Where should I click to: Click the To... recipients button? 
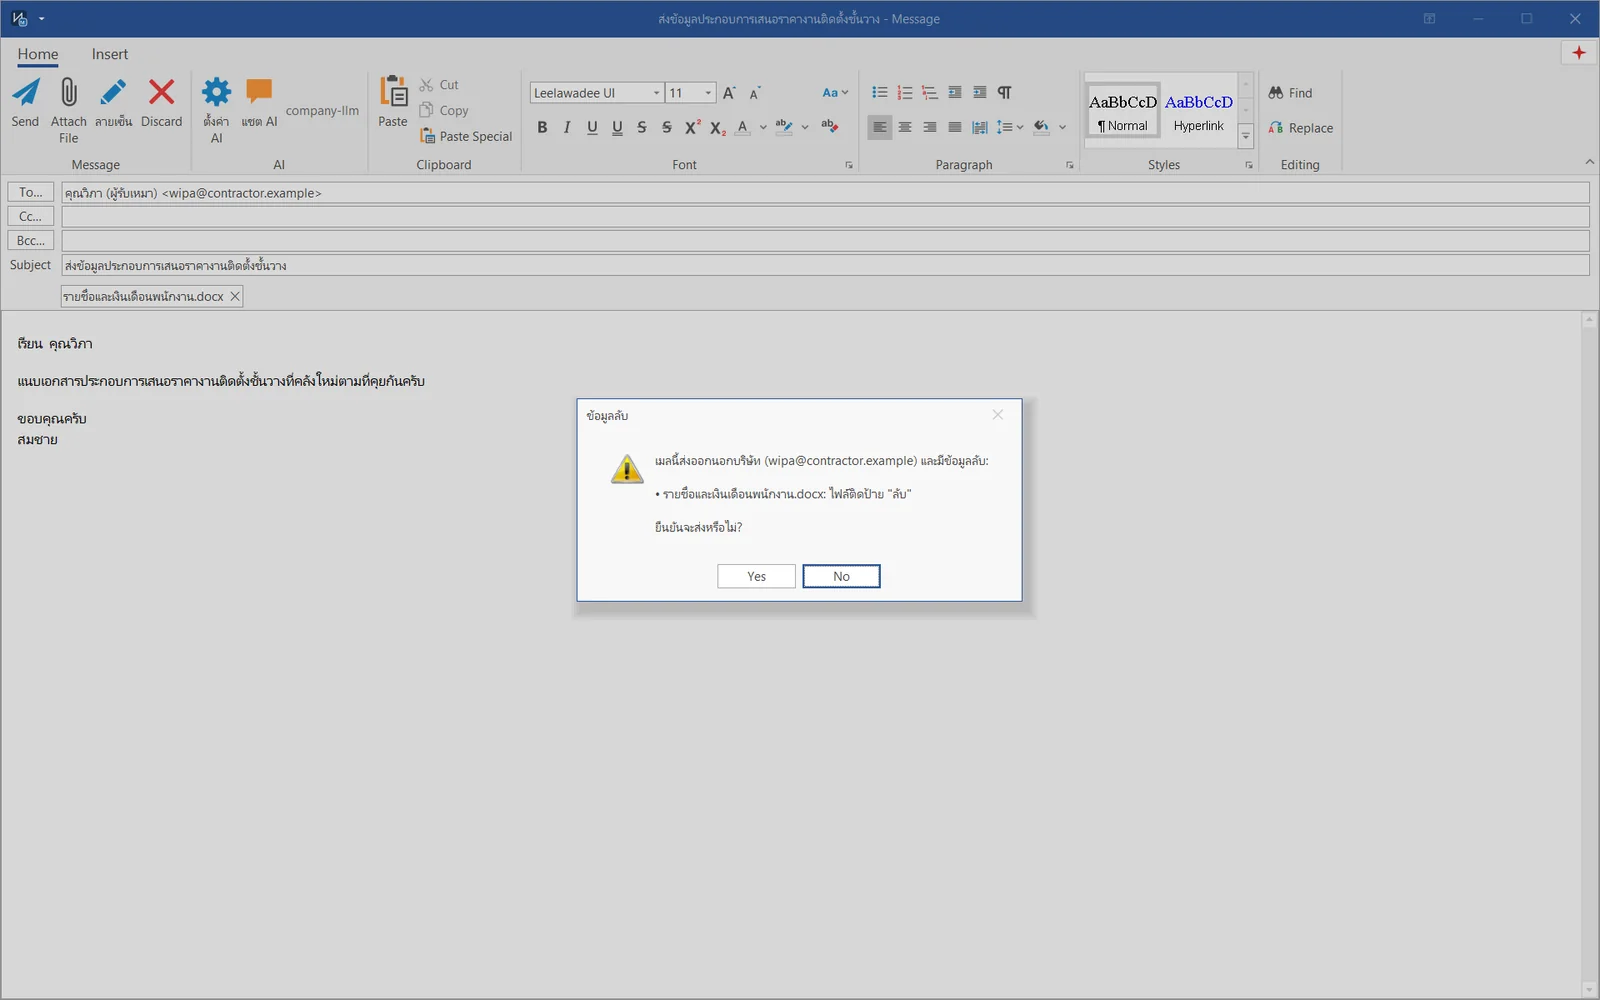tap(31, 192)
